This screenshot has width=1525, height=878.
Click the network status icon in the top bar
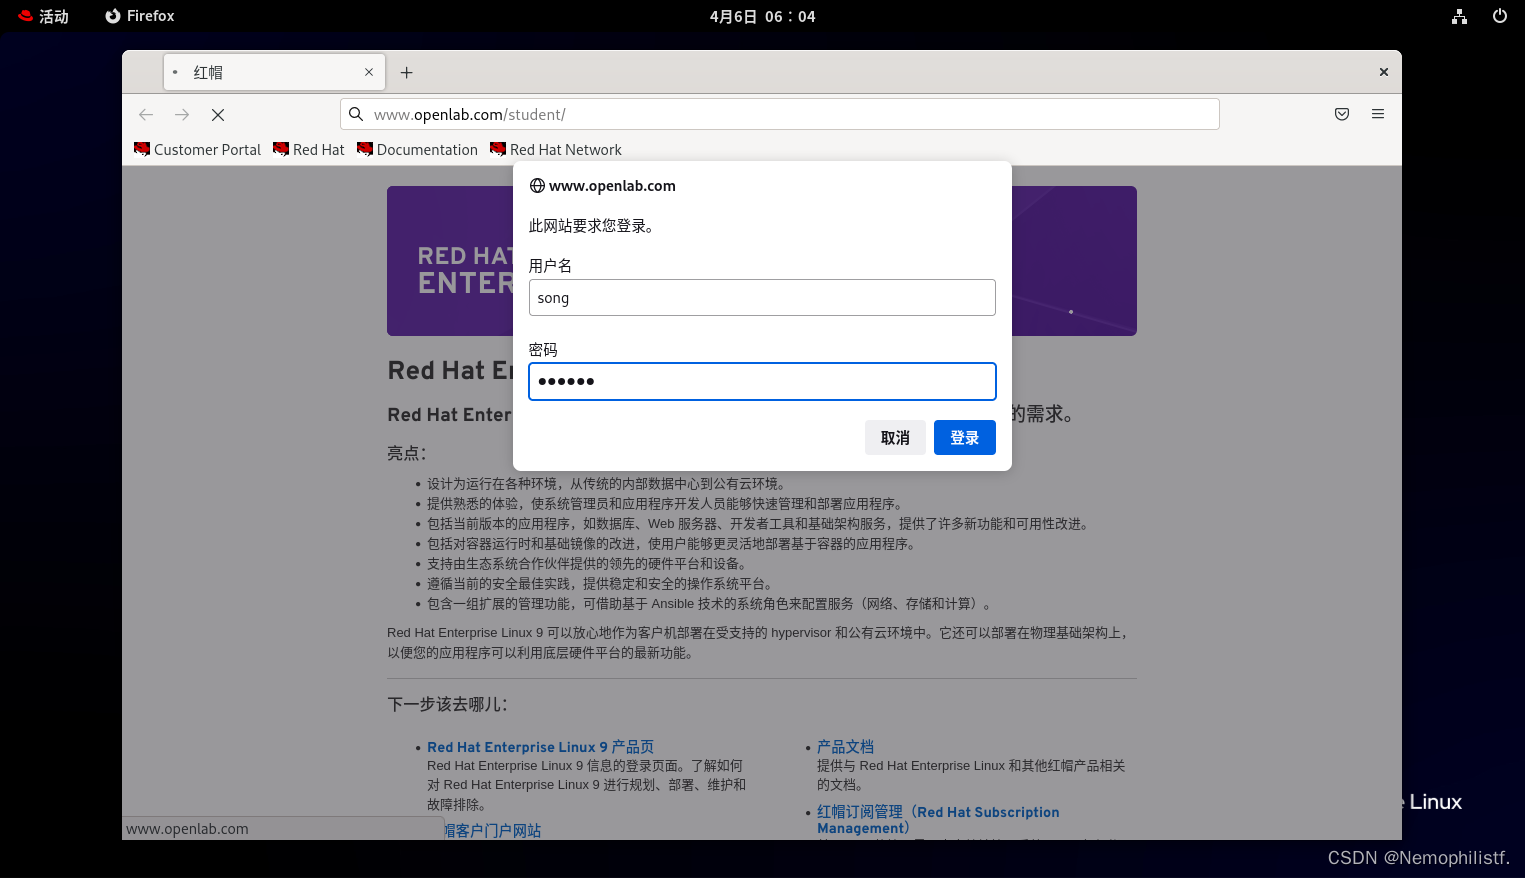[1459, 16]
